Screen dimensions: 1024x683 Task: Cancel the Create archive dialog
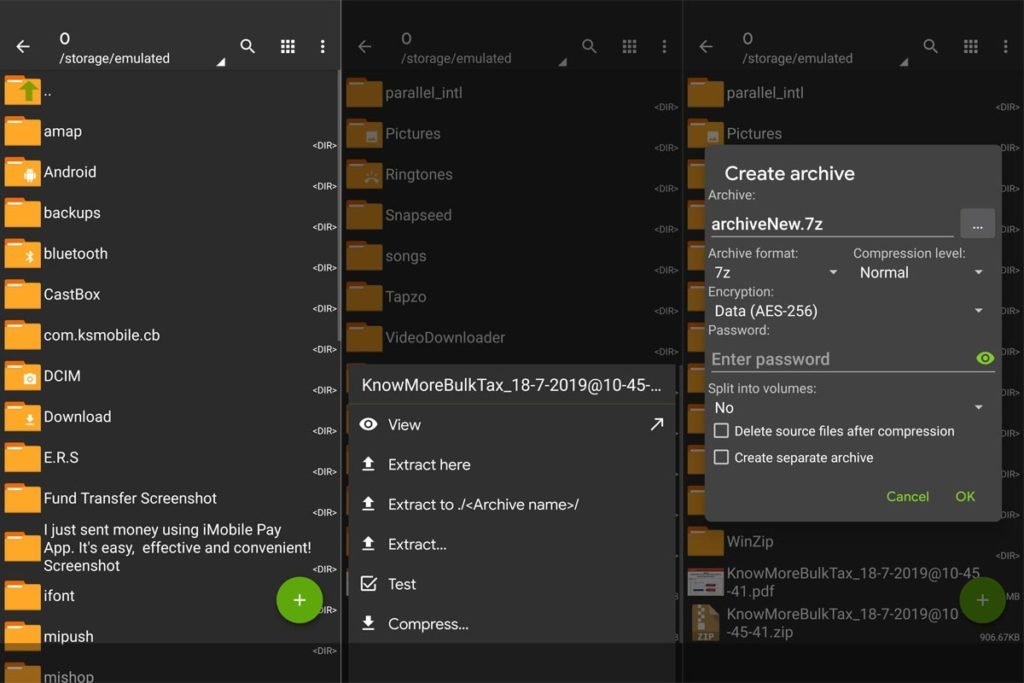(x=907, y=496)
